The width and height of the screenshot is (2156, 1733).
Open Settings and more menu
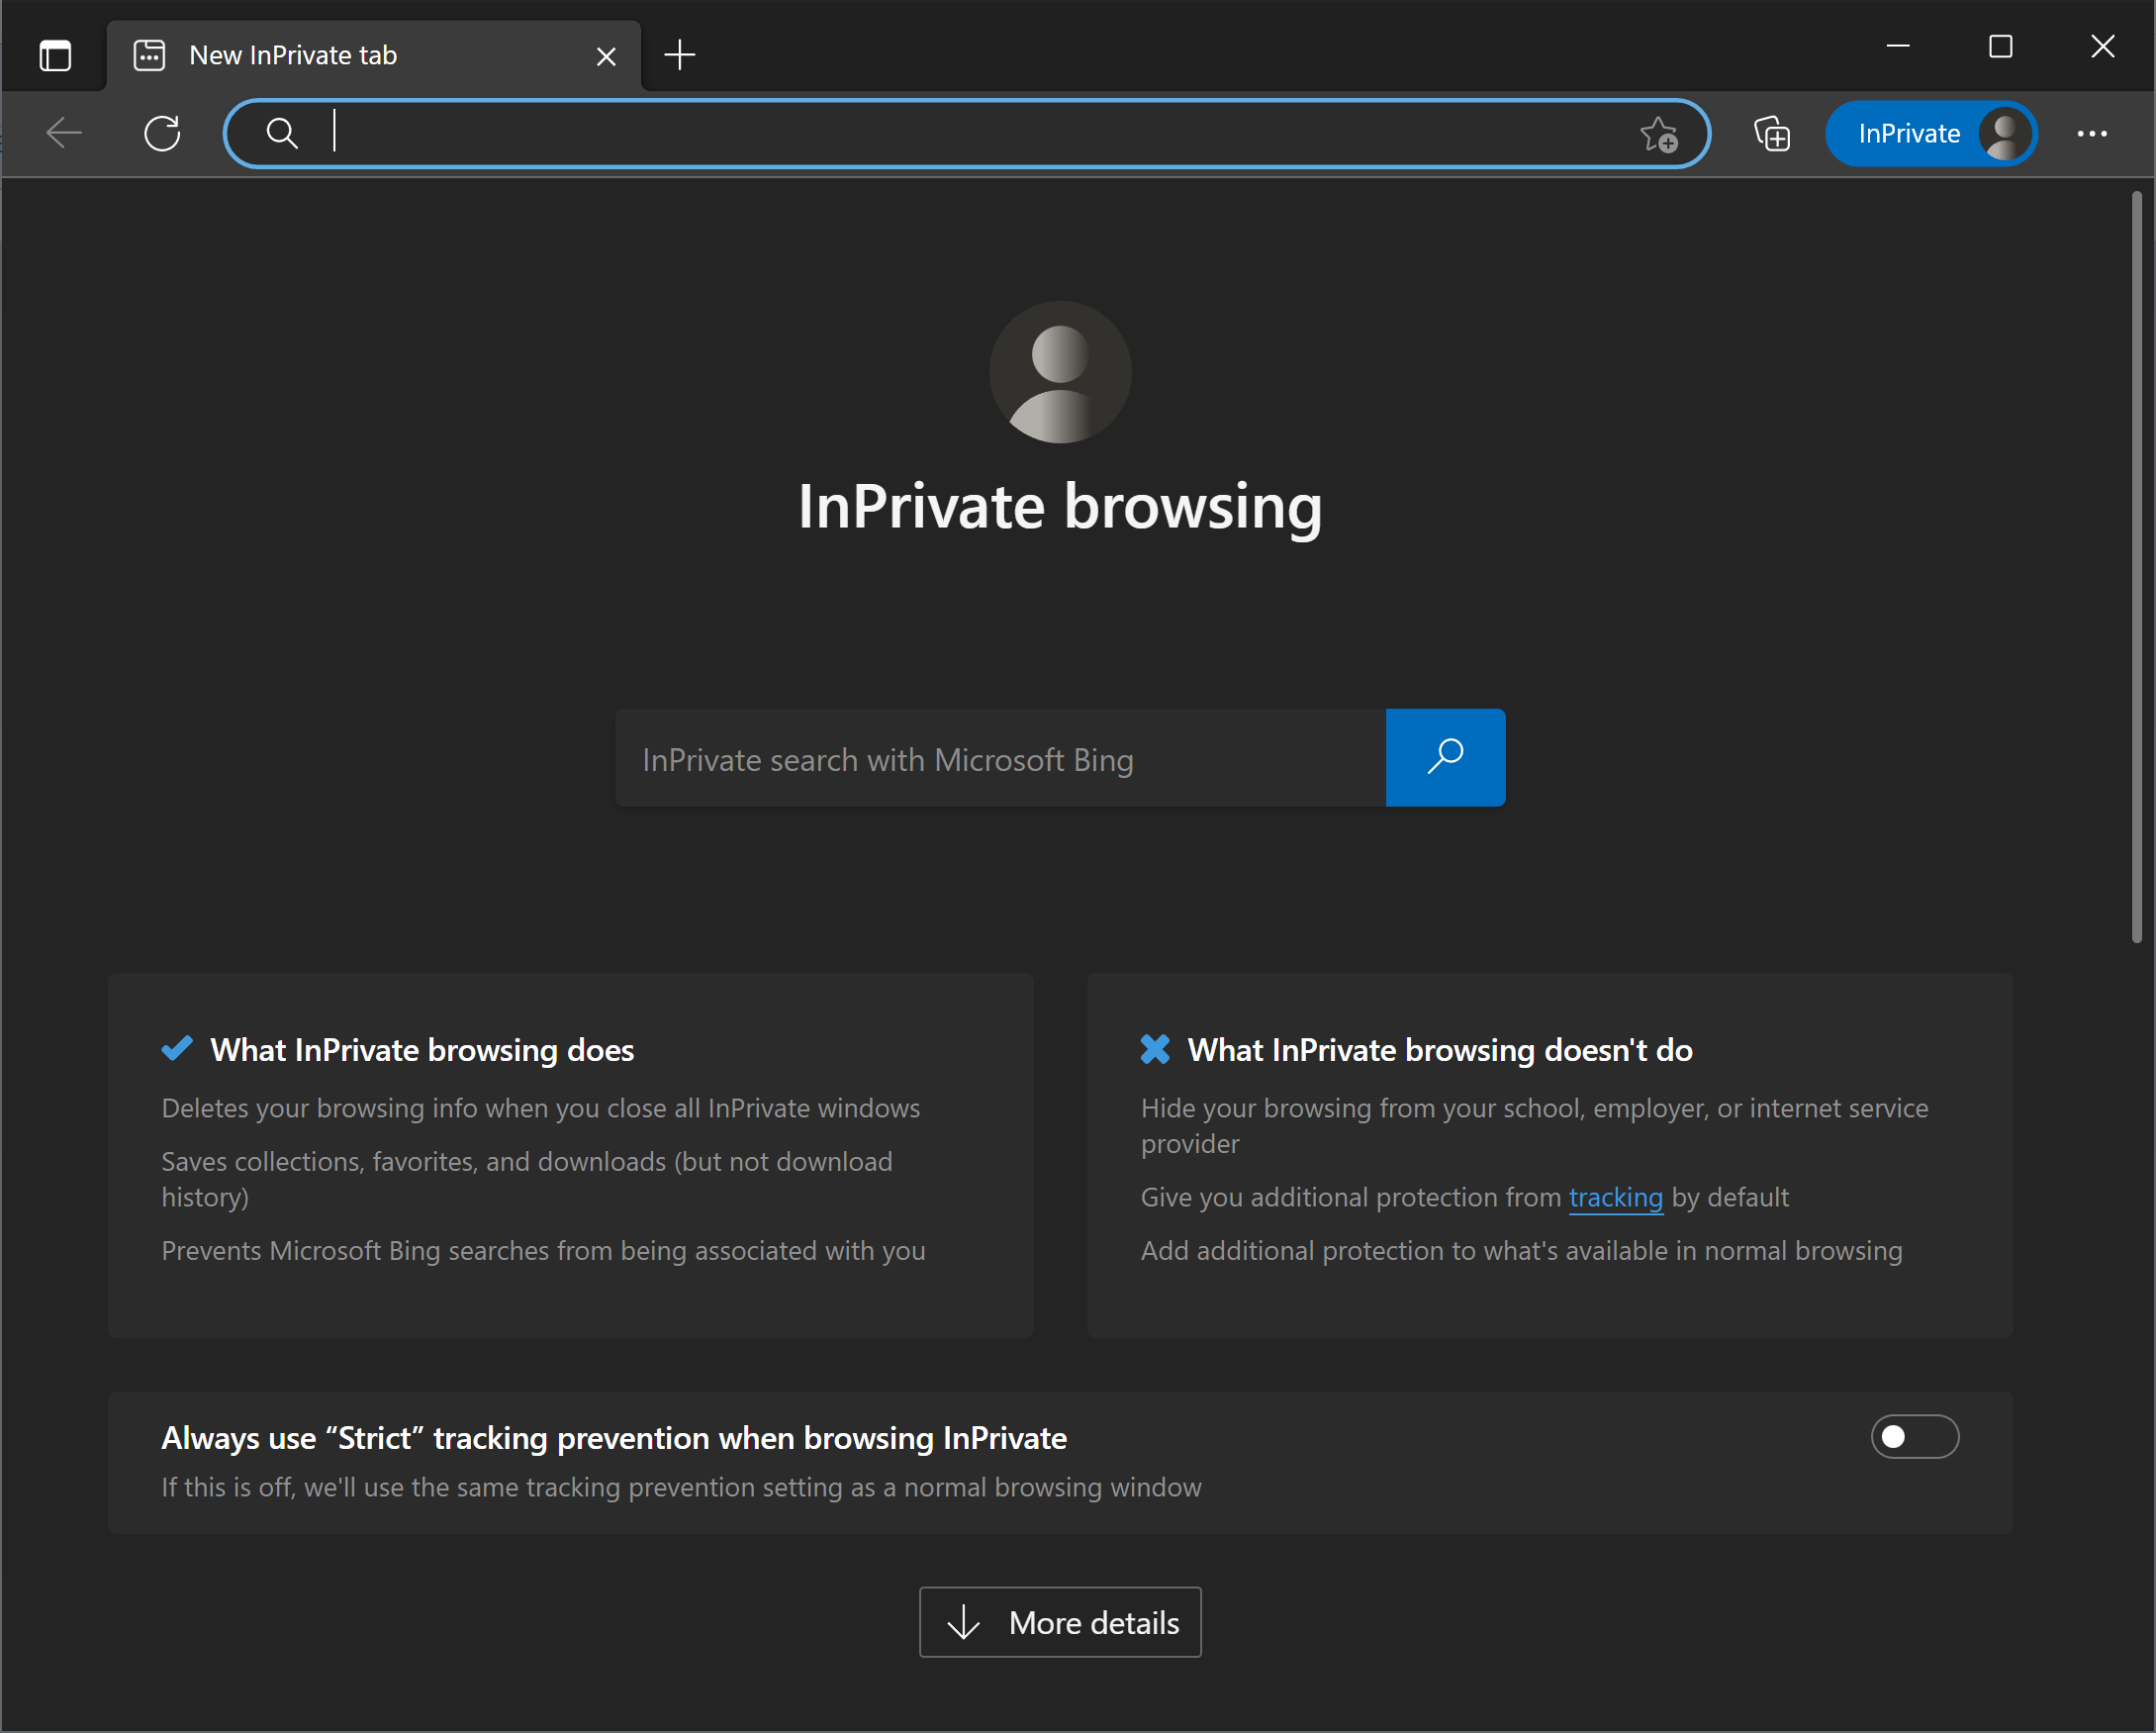pyautogui.click(x=2092, y=134)
